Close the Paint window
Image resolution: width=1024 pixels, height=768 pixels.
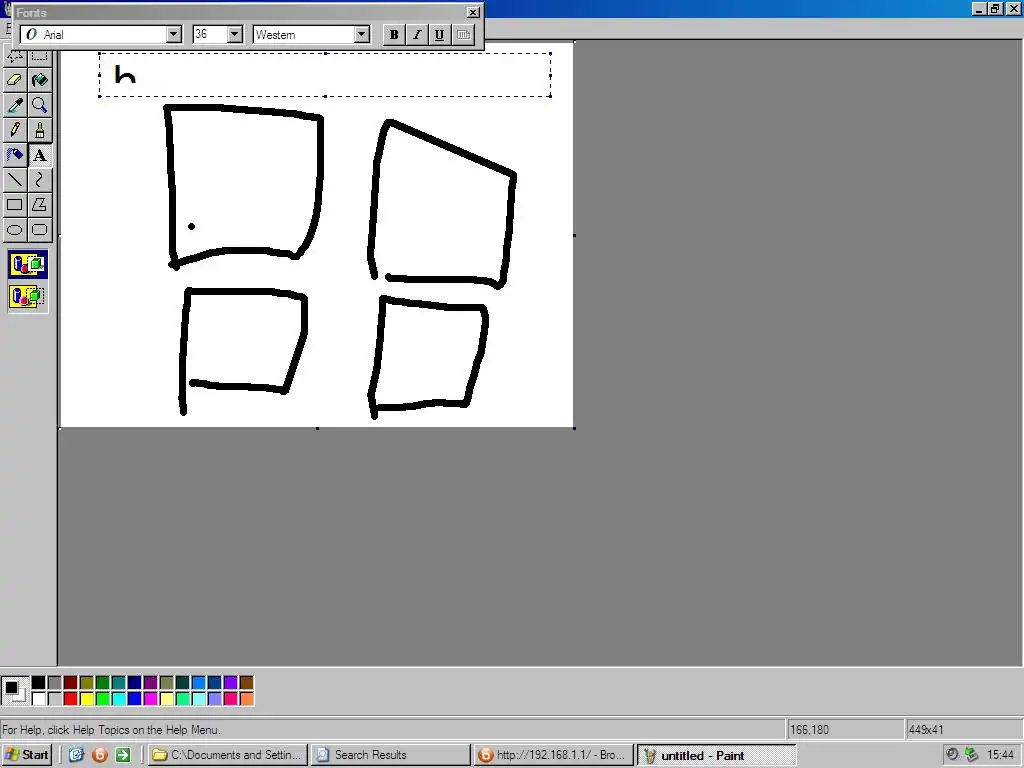coord(1014,8)
